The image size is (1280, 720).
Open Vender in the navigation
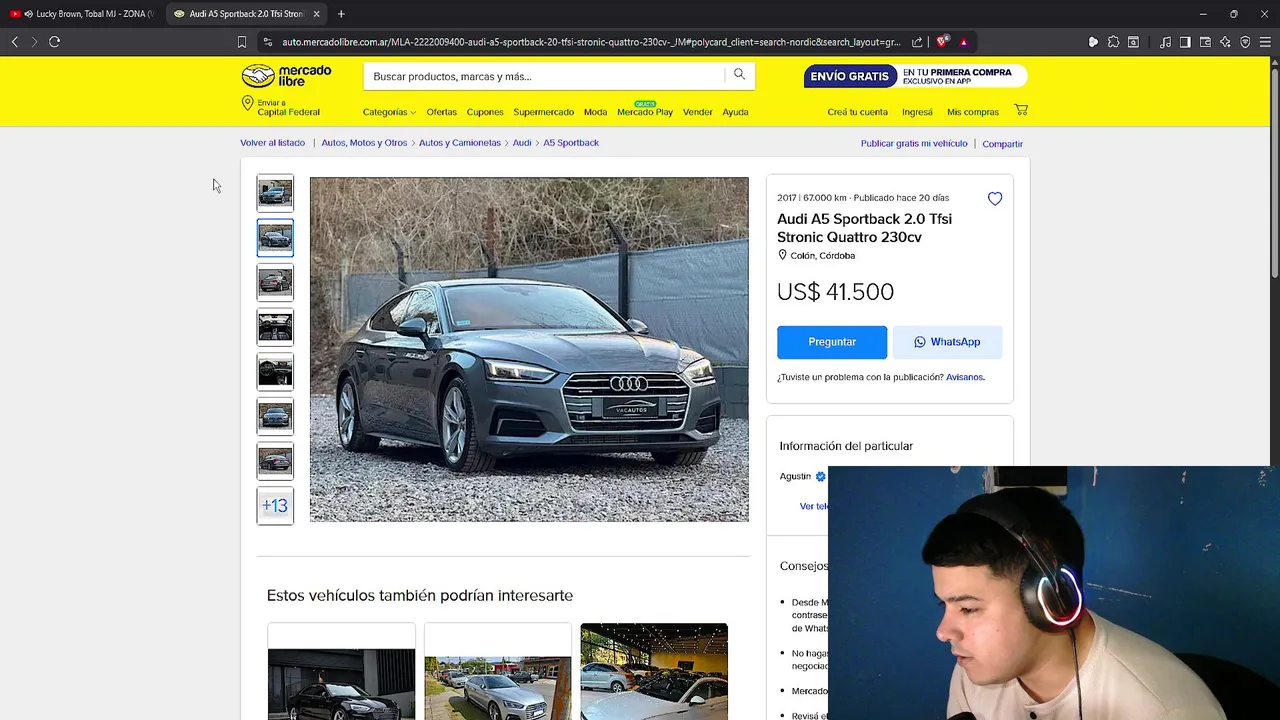[698, 112]
